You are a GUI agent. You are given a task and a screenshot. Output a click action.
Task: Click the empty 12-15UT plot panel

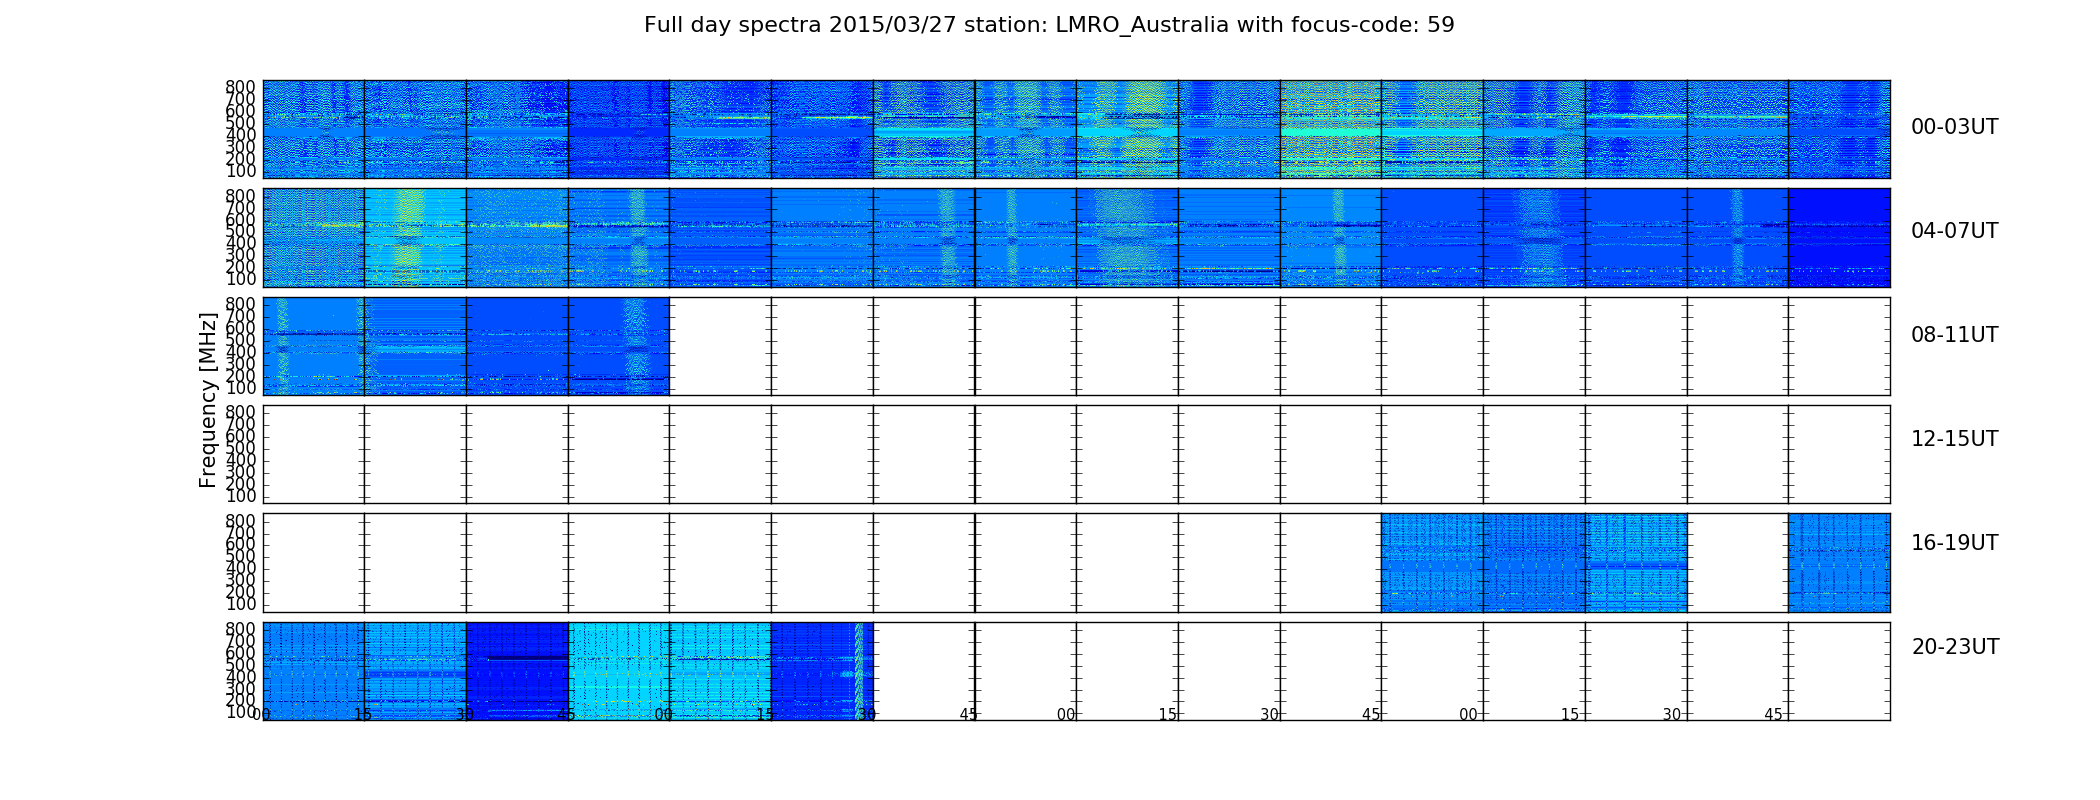(1076, 454)
